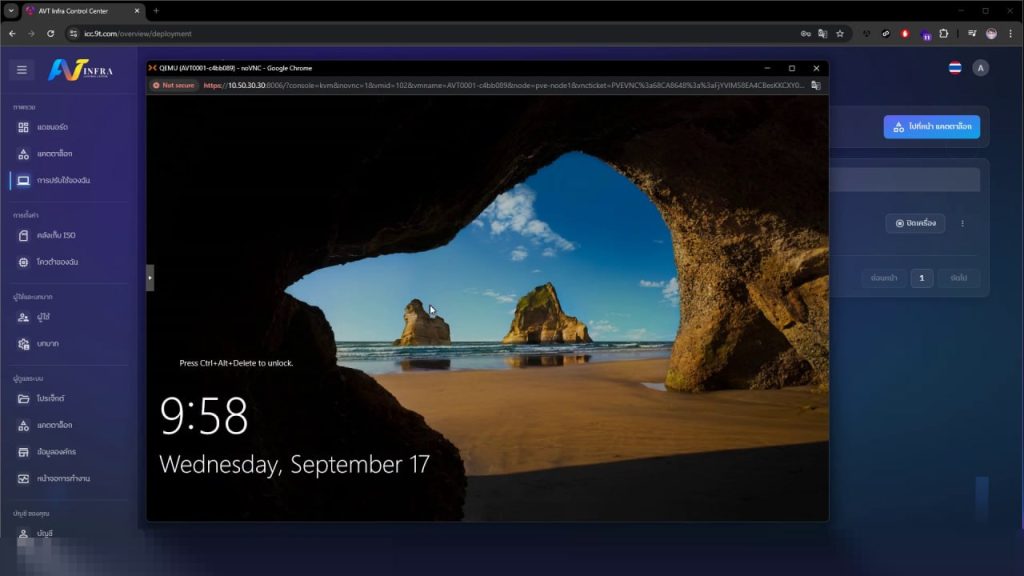Toggle the hamburger sidebar menu
1024x576 pixels.
pyautogui.click(x=22, y=70)
